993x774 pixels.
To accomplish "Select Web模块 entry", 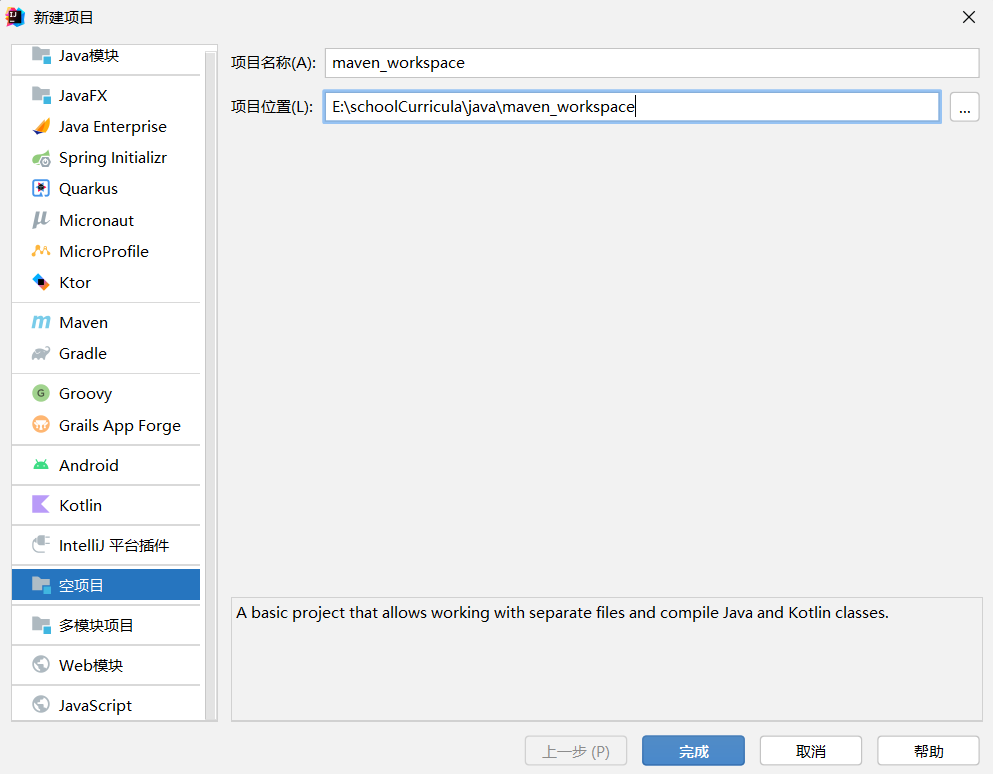I will 106,664.
